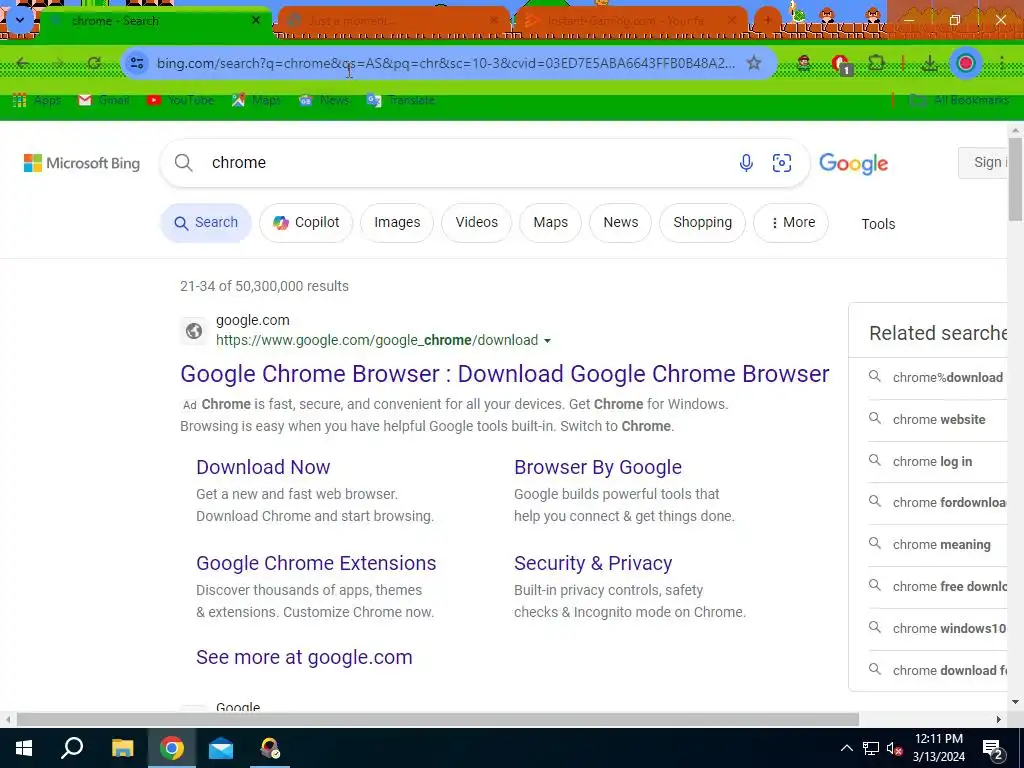Open the Chrome profile avatar
Viewport: 1024px width, 768px height.
tap(966, 63)
